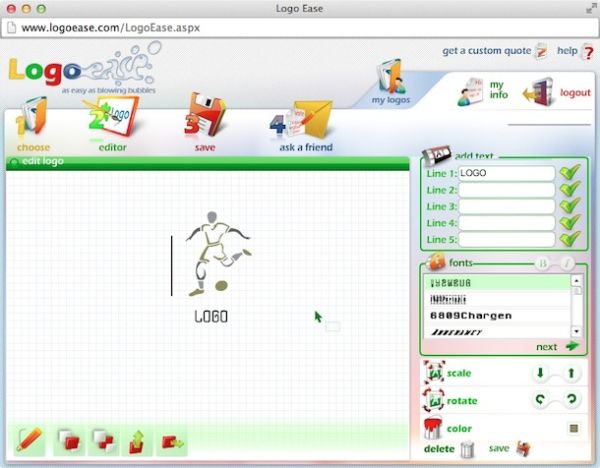
Task: Click the Line 2 text input field
Action: point(506,190)
